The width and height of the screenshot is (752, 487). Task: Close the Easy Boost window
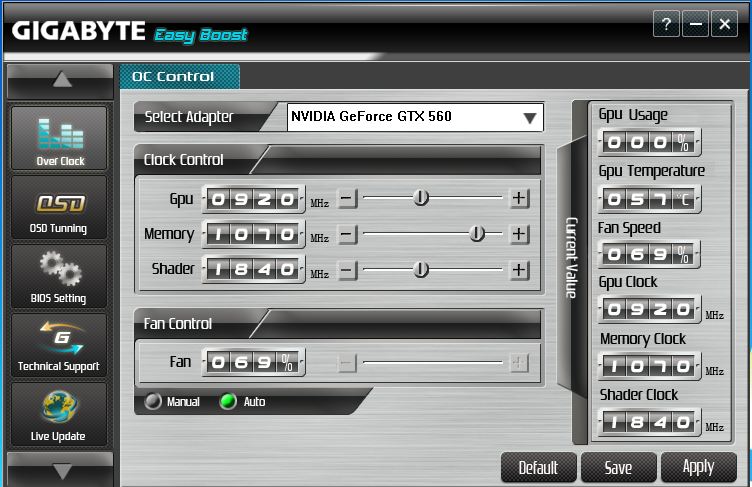point(725,24)
